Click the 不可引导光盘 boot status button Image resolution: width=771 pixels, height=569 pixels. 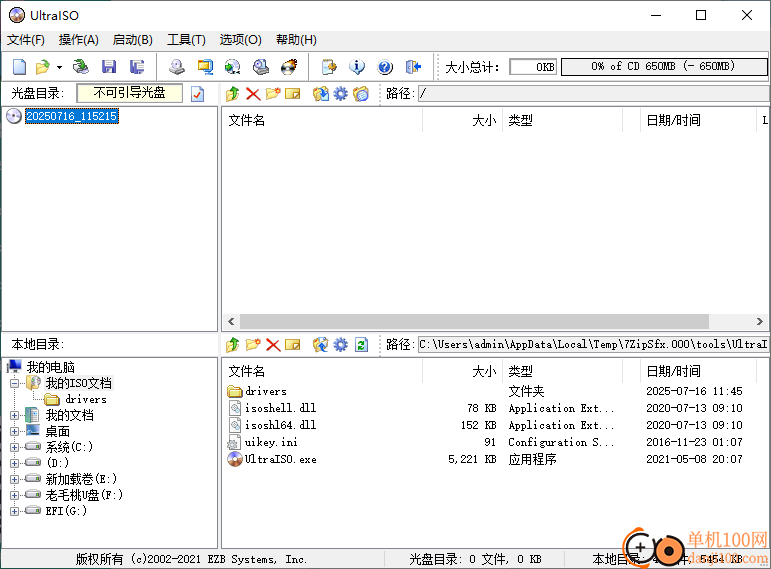tap(129, 93)
